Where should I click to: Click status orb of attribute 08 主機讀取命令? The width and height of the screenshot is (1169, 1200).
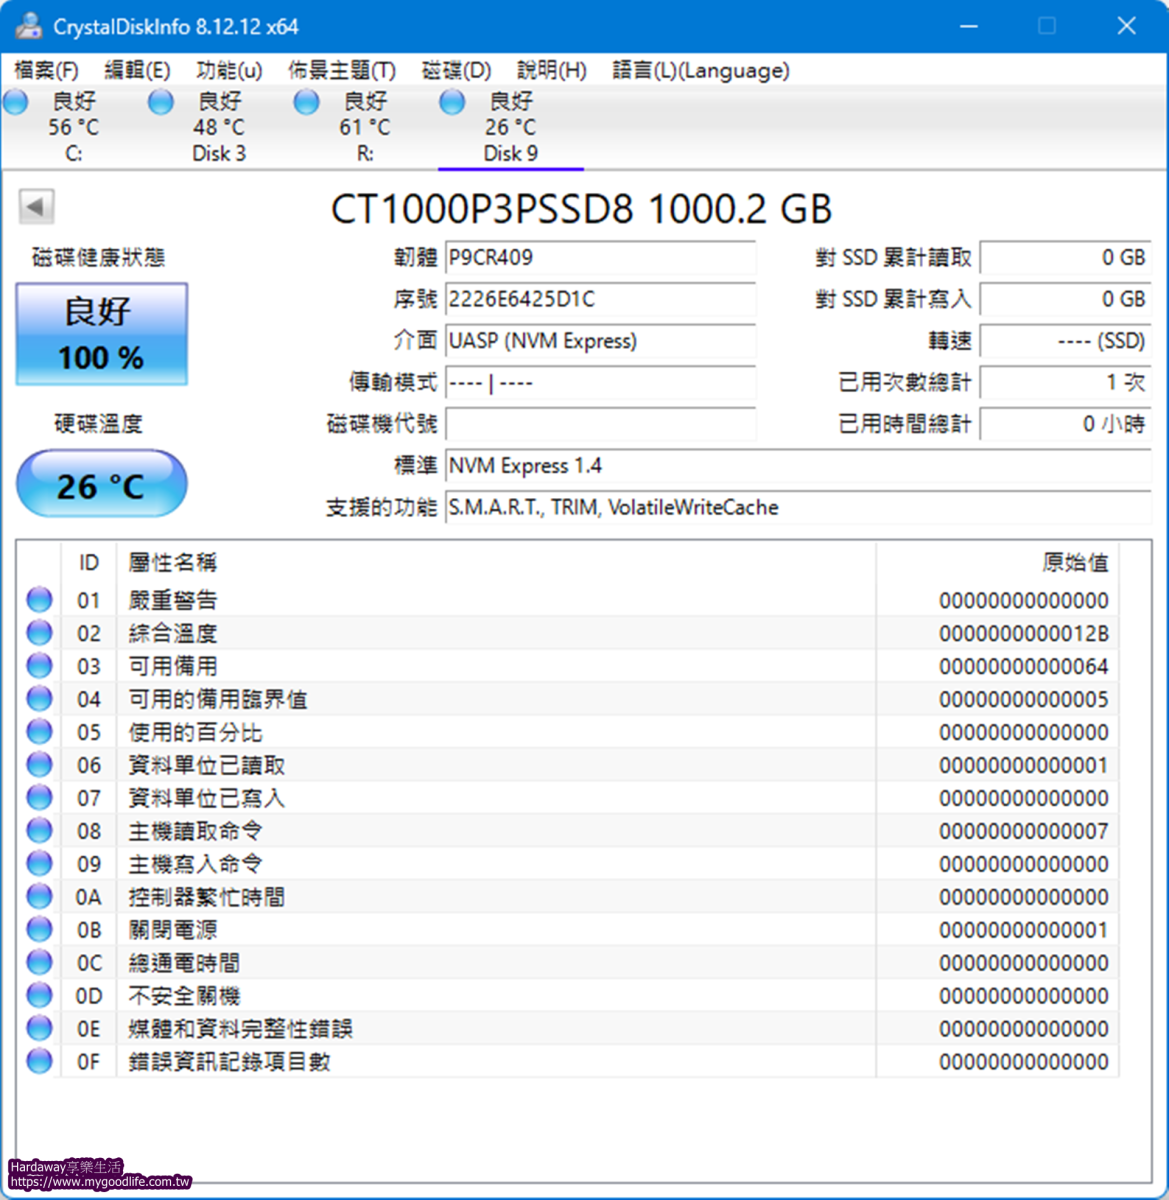click(x=40, y=831)
